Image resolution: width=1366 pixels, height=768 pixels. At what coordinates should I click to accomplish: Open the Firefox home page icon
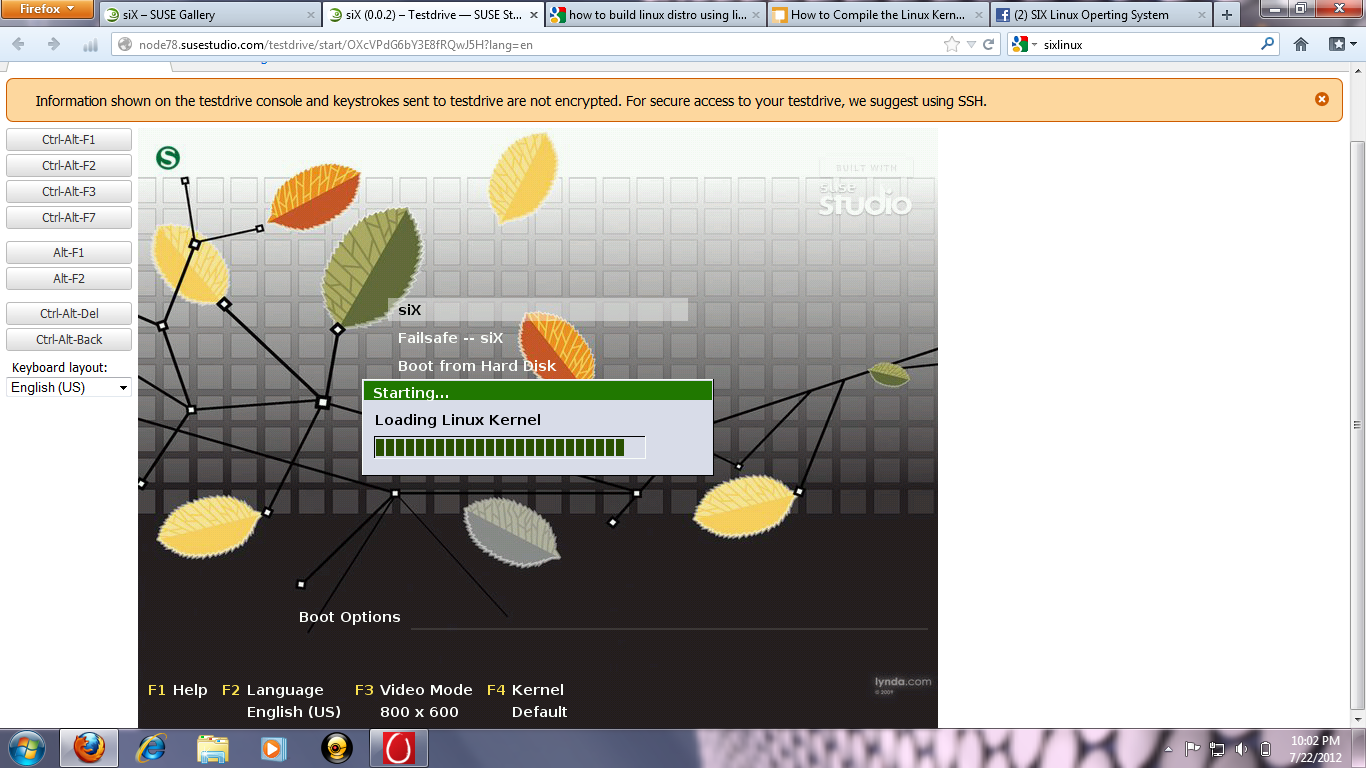tap(1301, 44)
